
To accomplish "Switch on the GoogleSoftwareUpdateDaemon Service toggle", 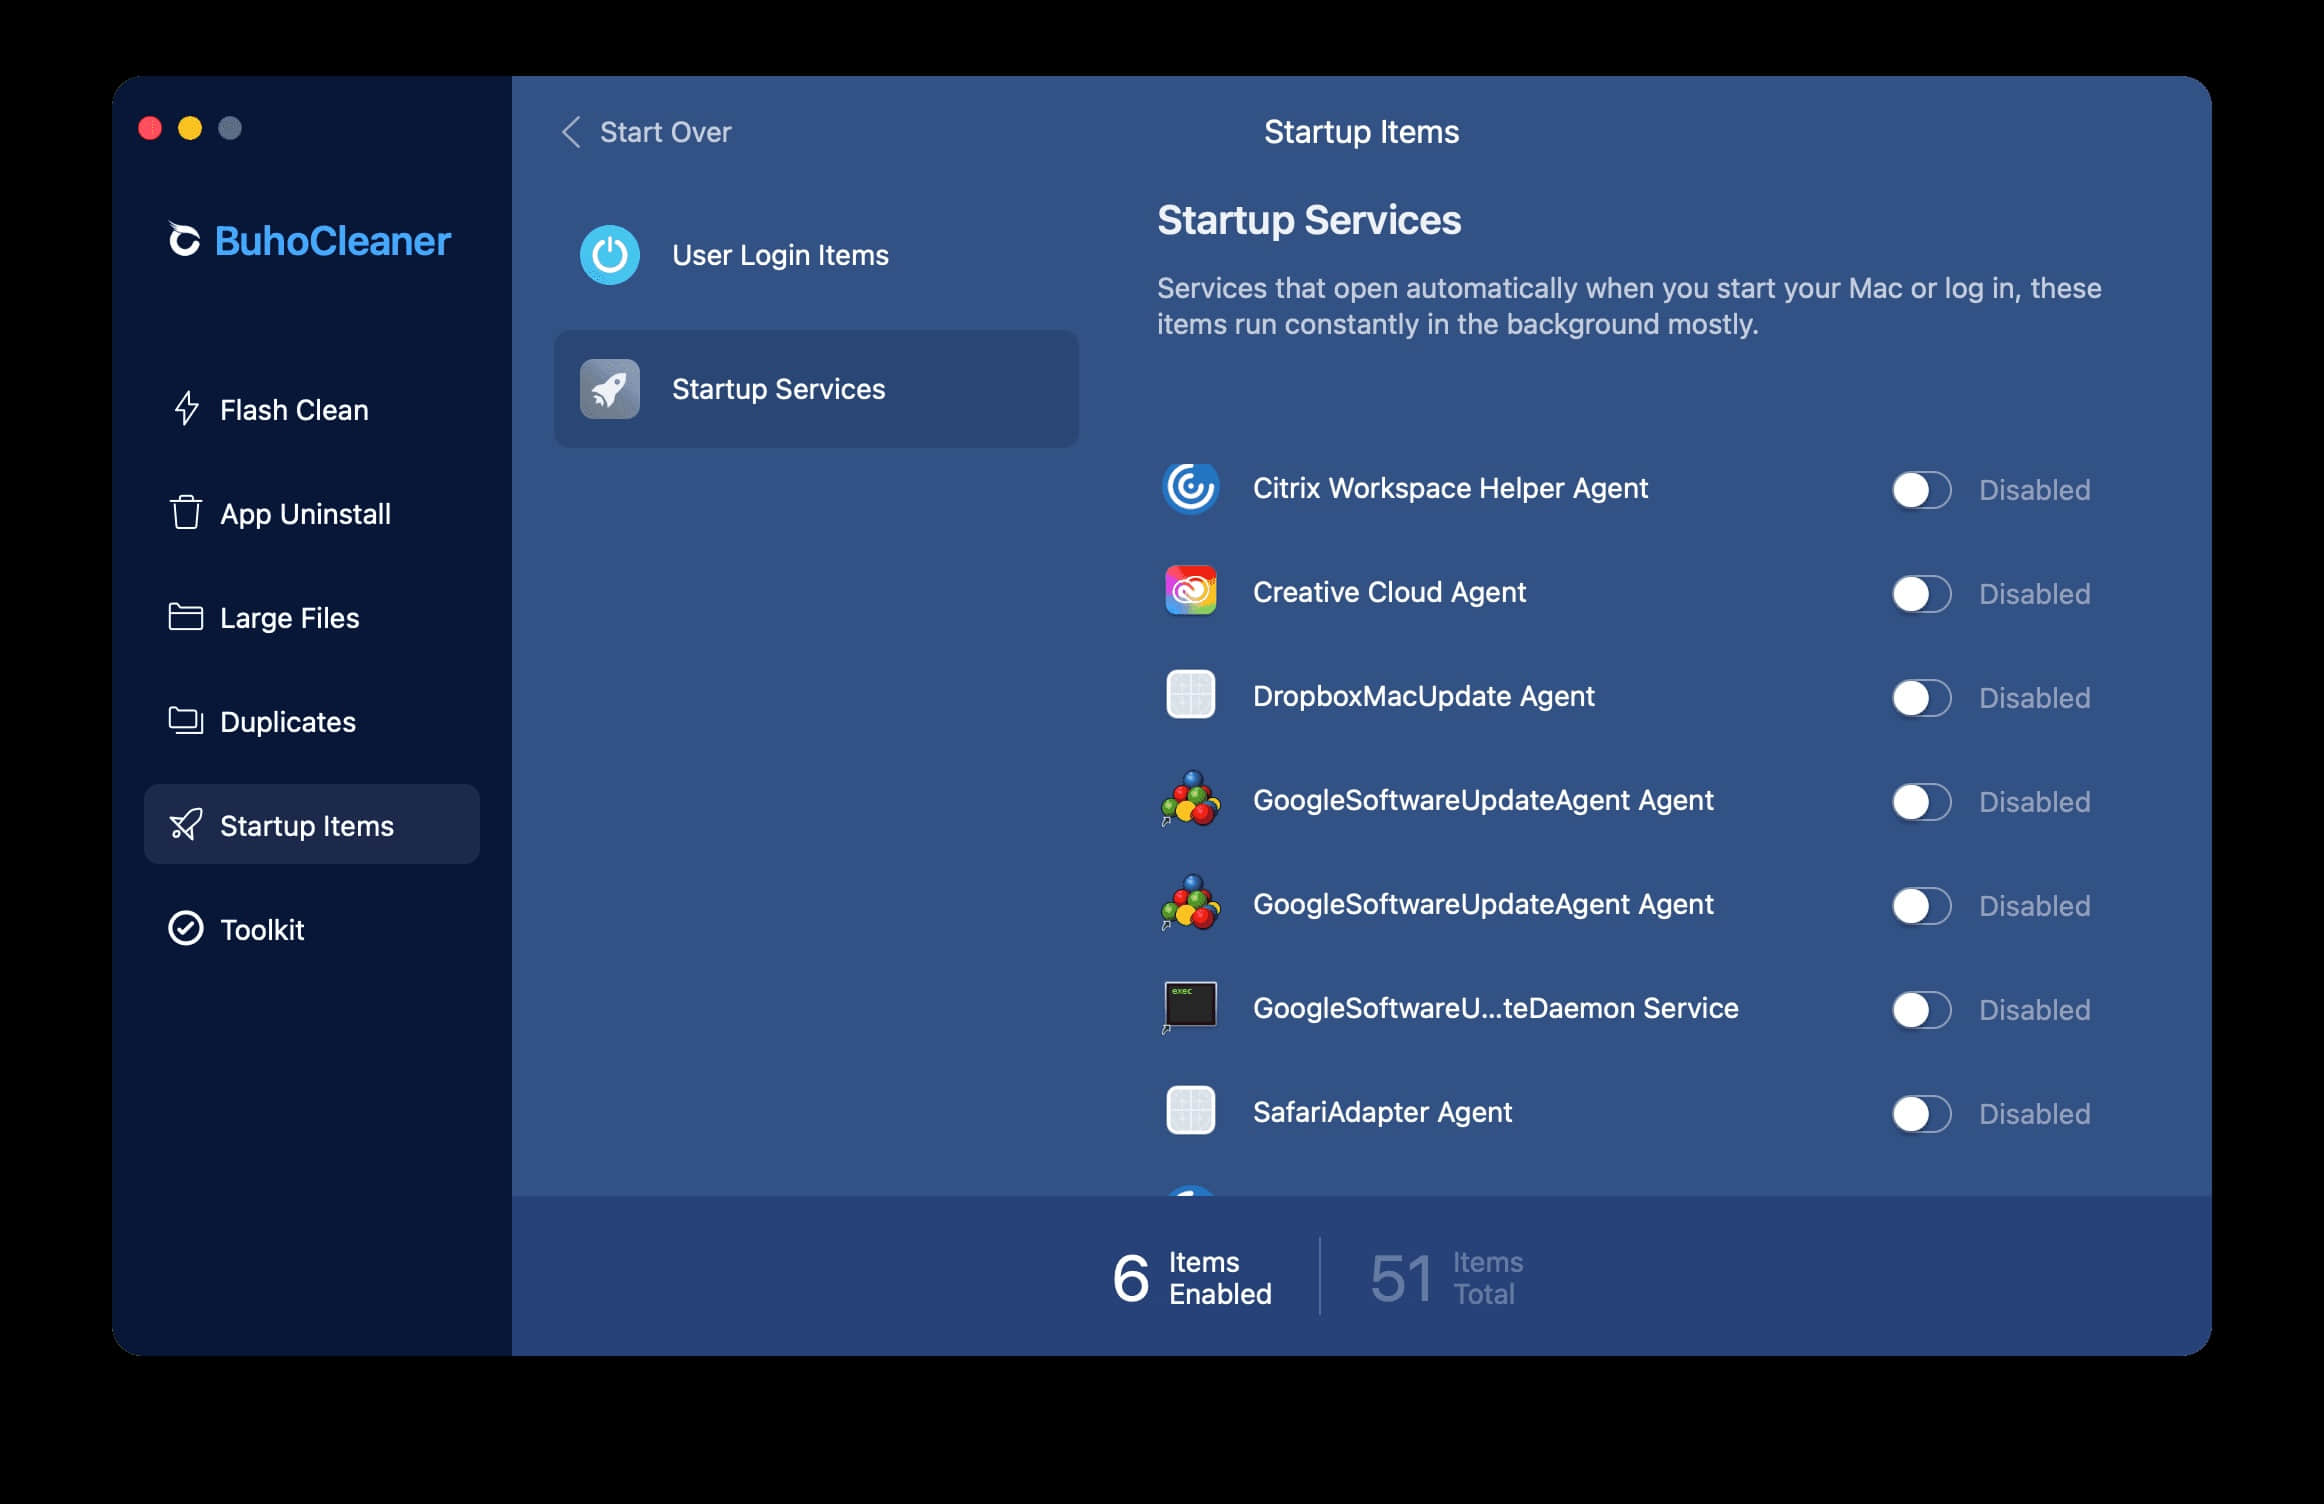I will pyautogui.click(x=1920, y=1010).
